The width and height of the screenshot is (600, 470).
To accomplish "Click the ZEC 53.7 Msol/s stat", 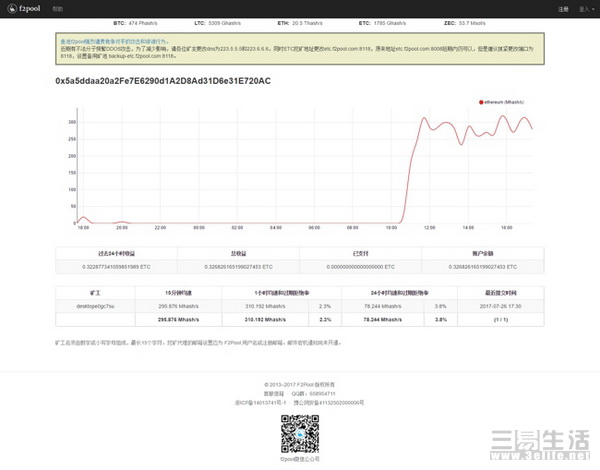I will (x=465, y=23).
